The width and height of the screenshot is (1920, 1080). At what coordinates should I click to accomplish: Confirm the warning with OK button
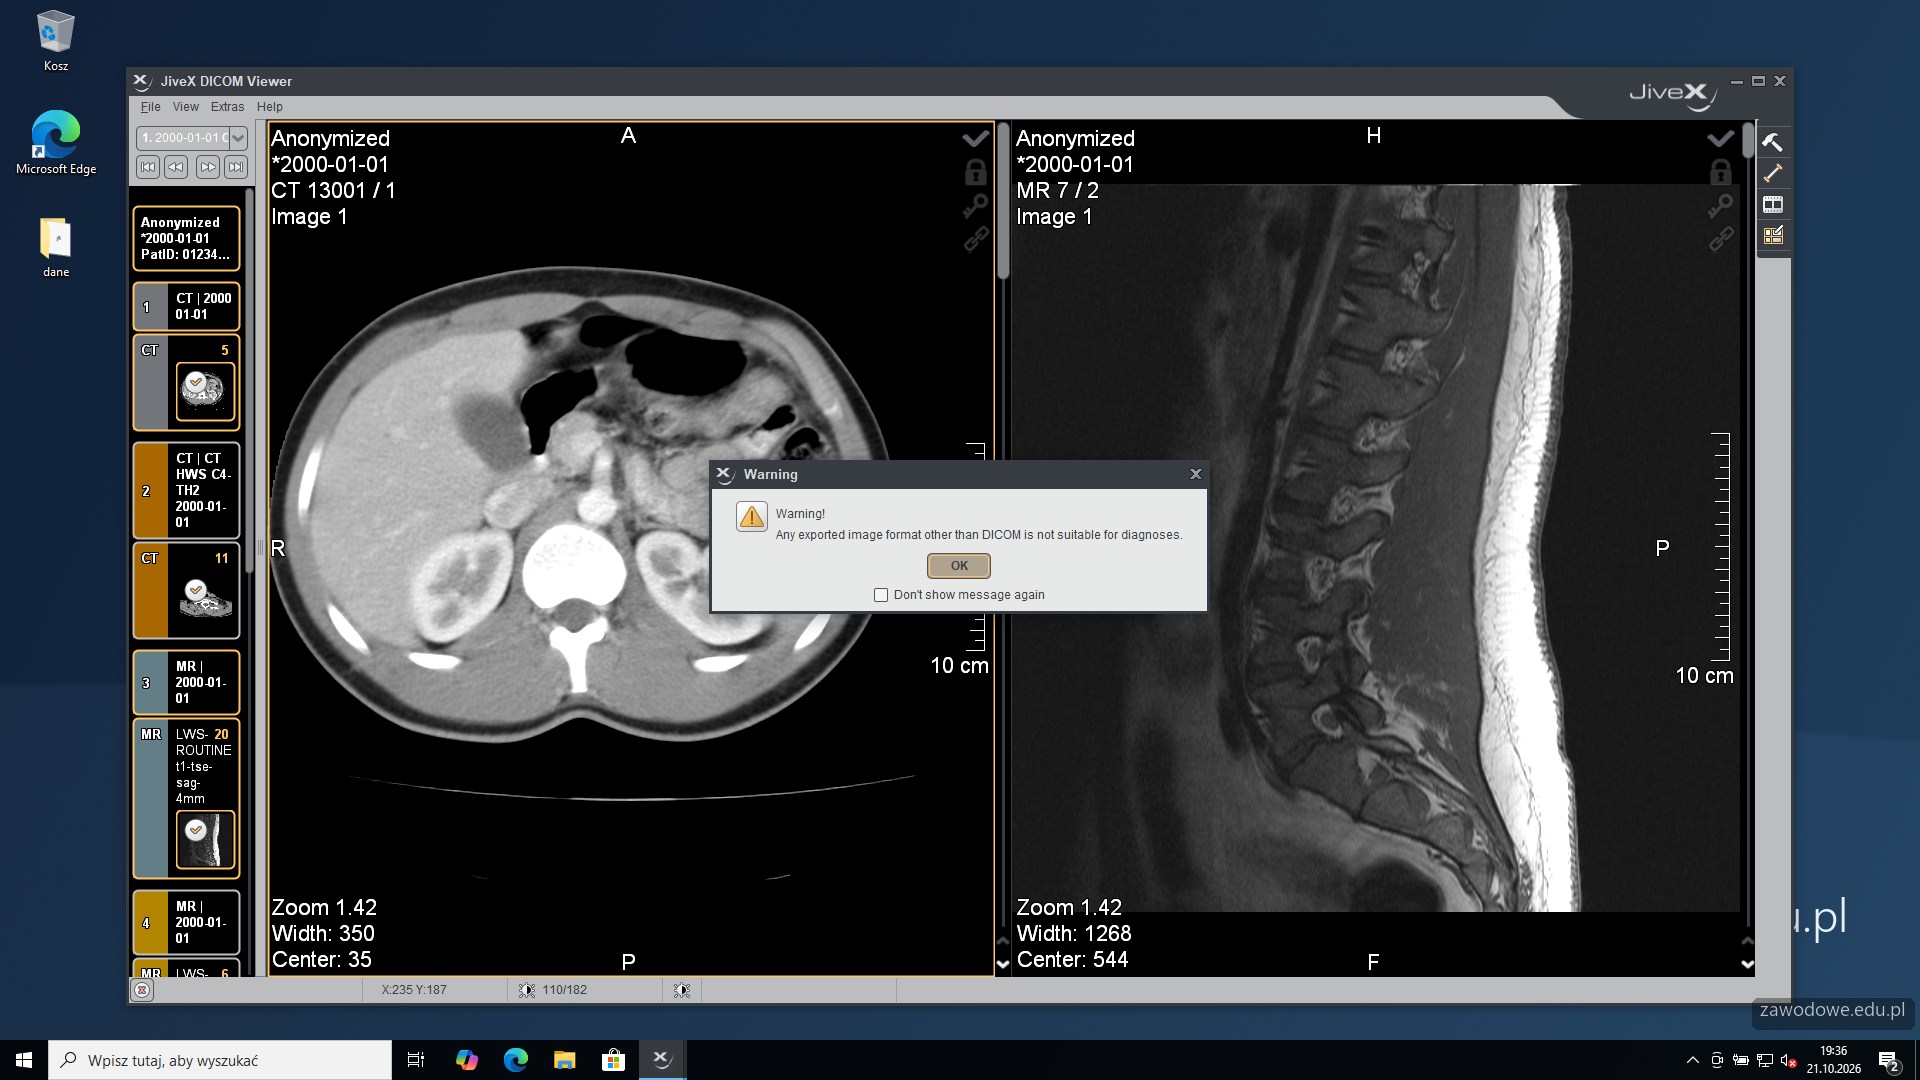coord(958,566)
